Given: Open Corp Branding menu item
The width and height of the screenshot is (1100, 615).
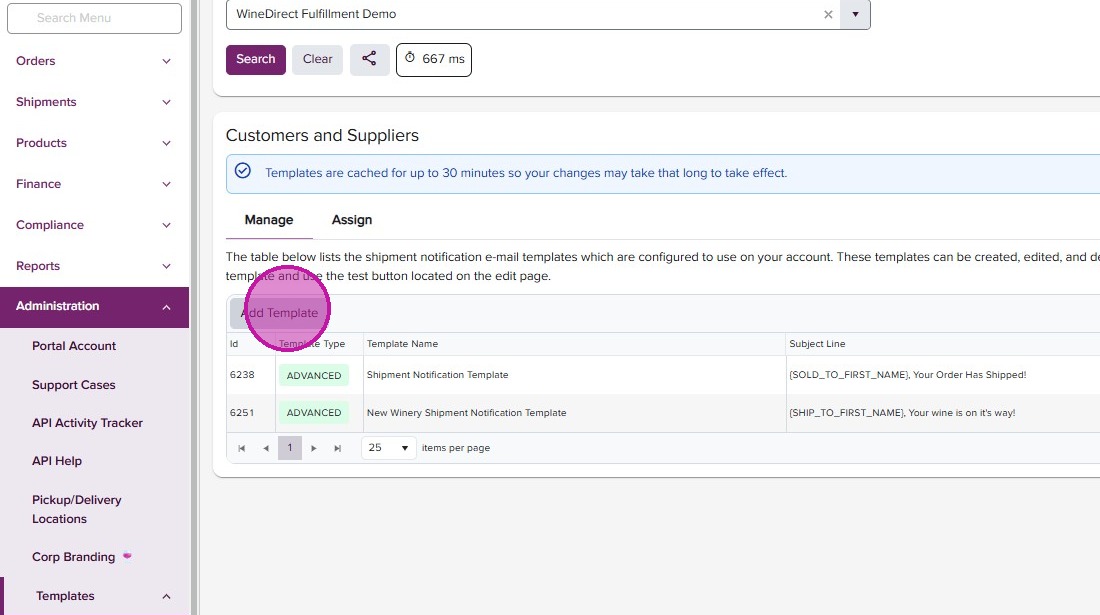Looking at the screenshot, I should coord(74,557).
